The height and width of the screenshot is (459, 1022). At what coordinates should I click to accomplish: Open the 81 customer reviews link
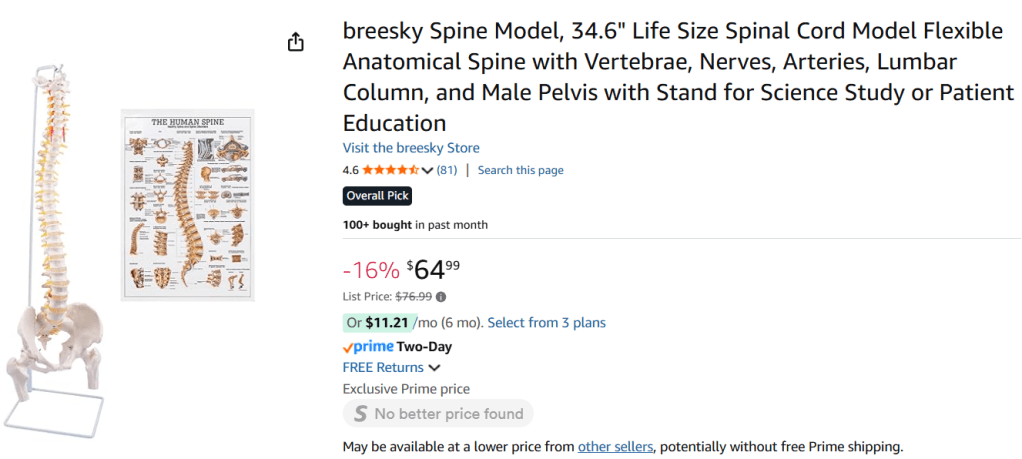[x=447, y=170]
